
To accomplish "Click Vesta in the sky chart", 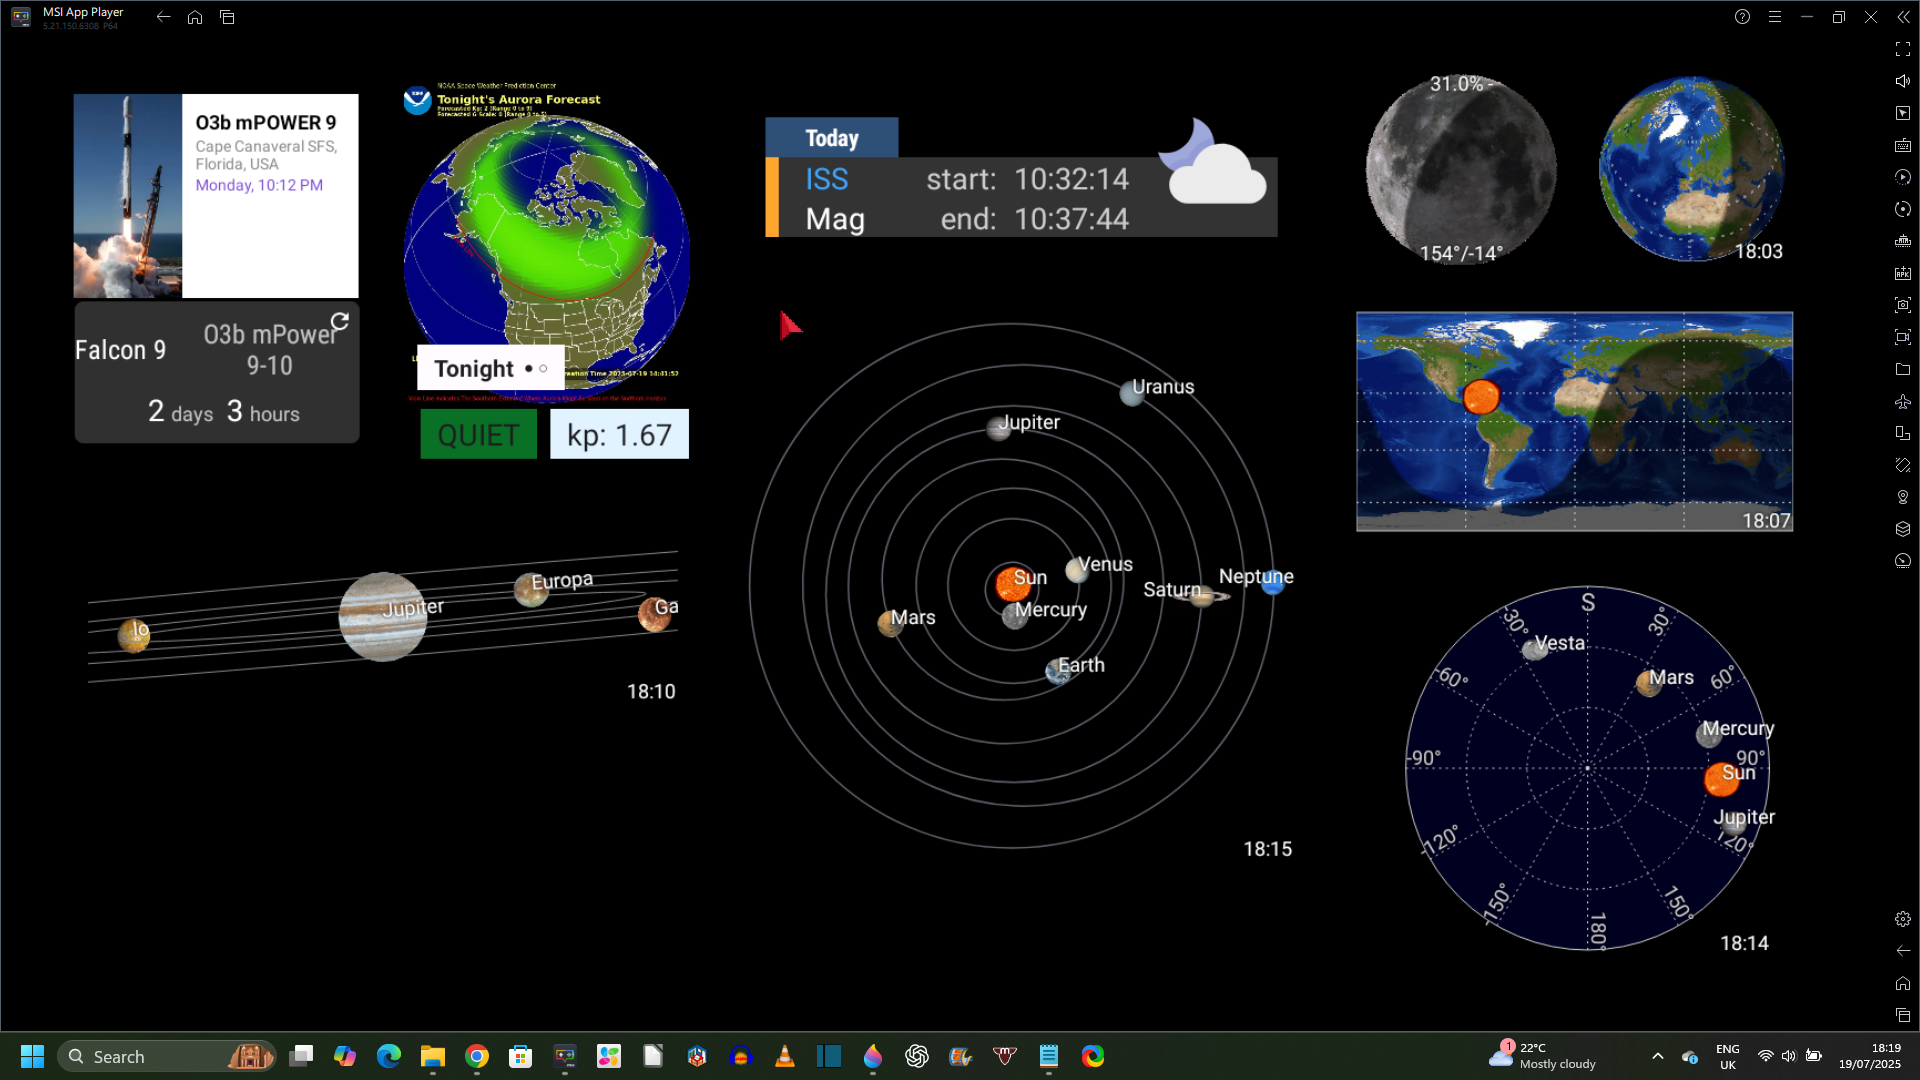I will pyautogui.click(x=1535, y=650).
